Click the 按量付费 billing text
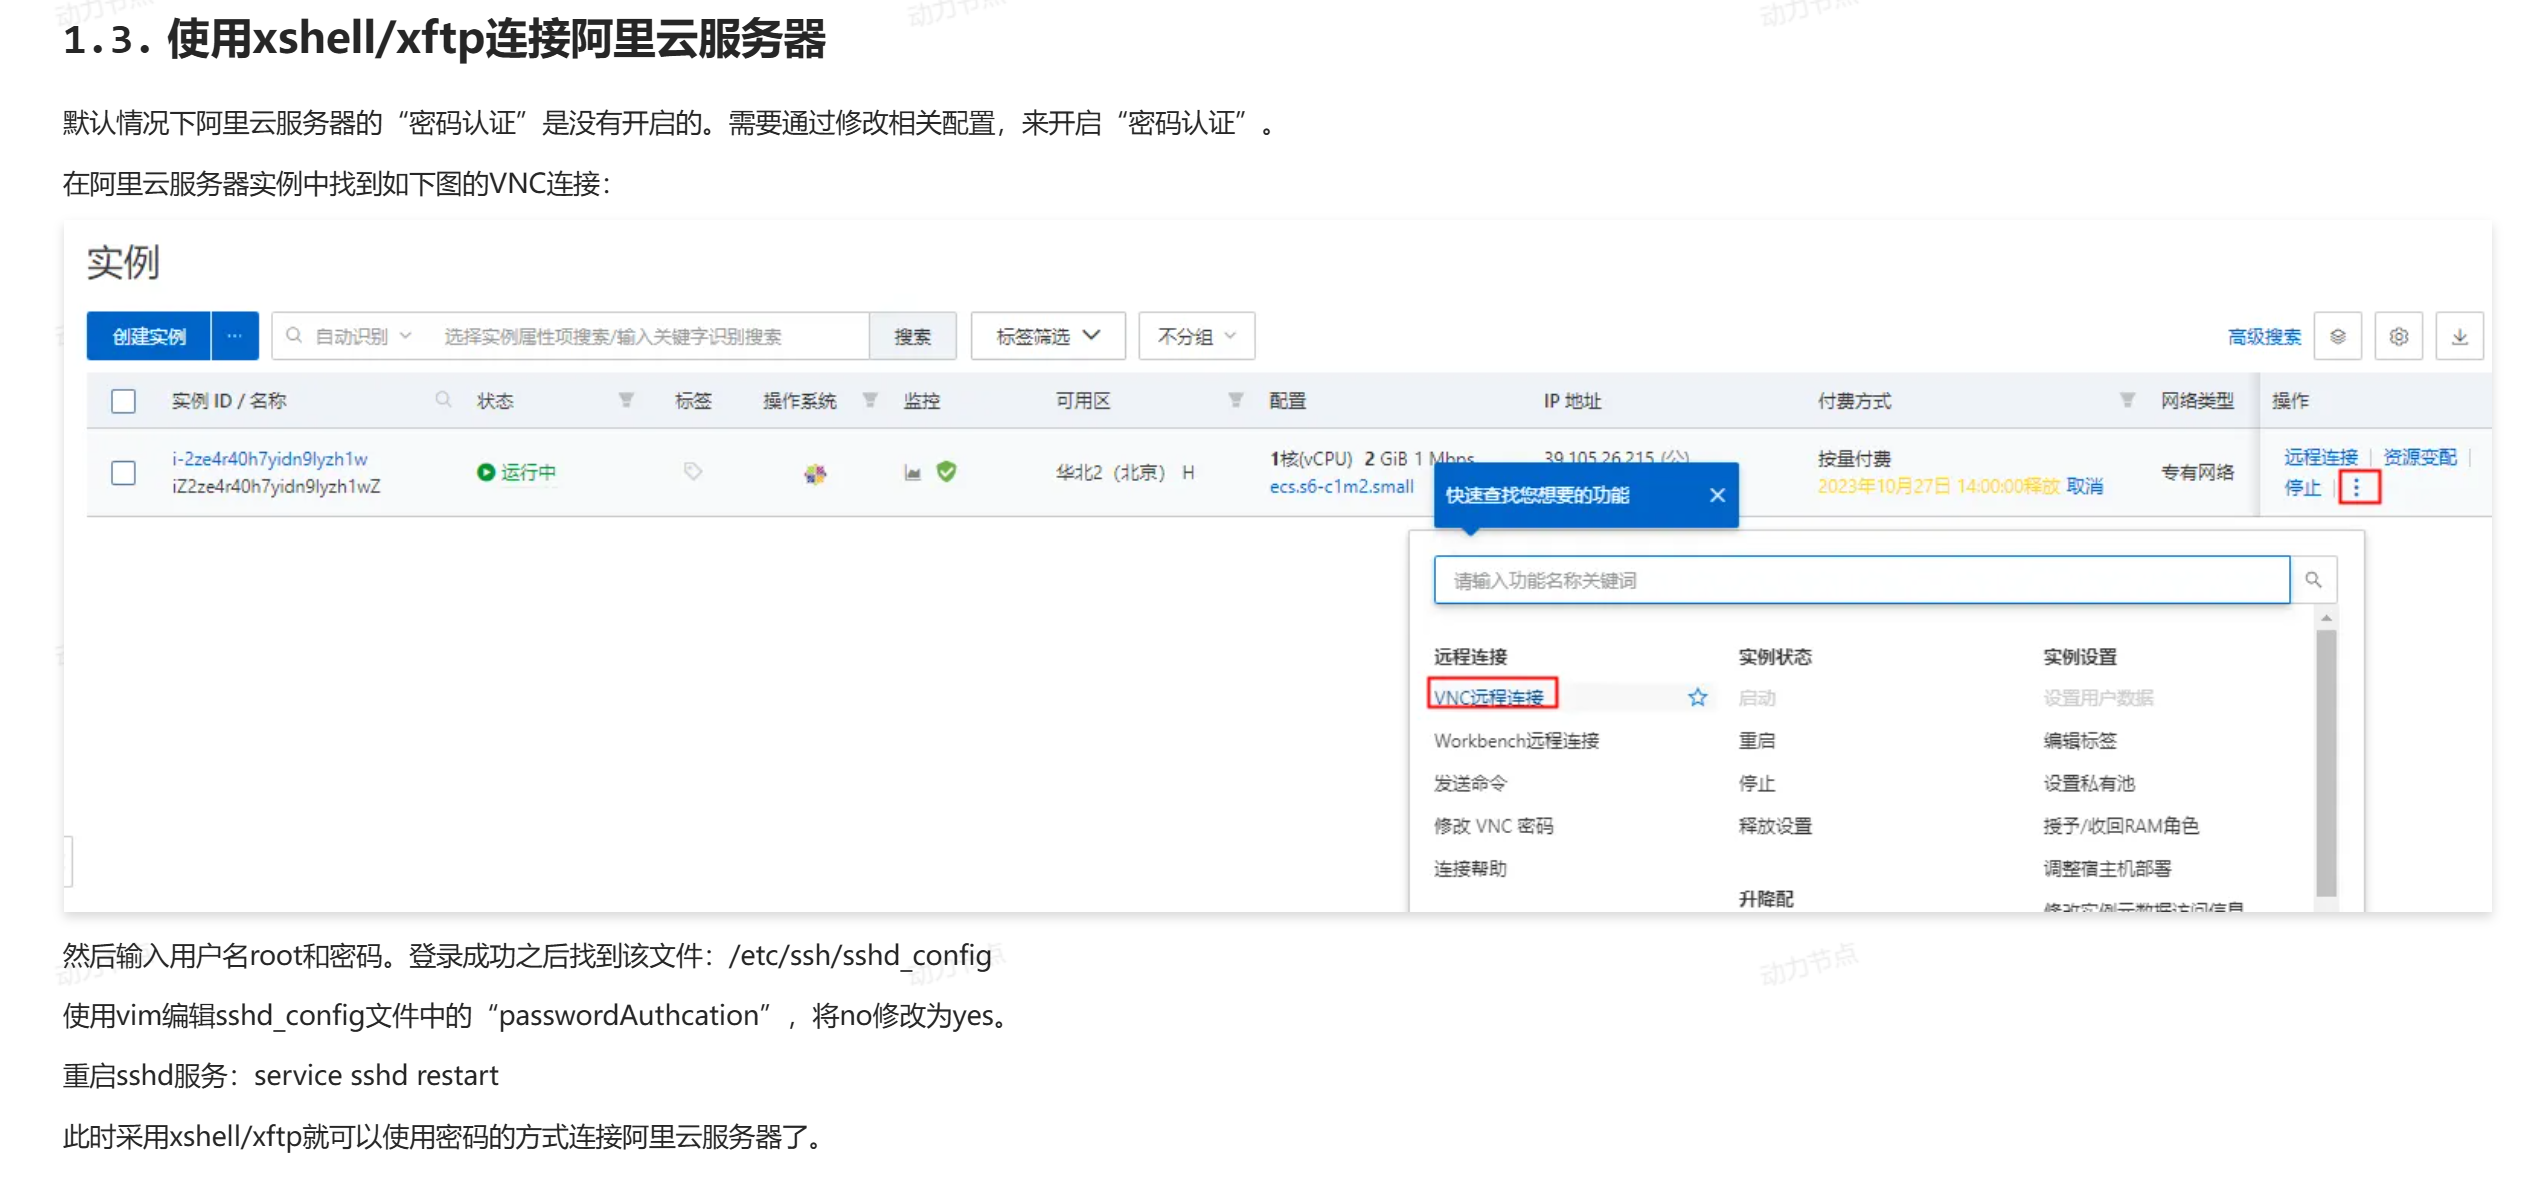Viewport: 2544px width, 1194px height. click(x=1854, y=459)
